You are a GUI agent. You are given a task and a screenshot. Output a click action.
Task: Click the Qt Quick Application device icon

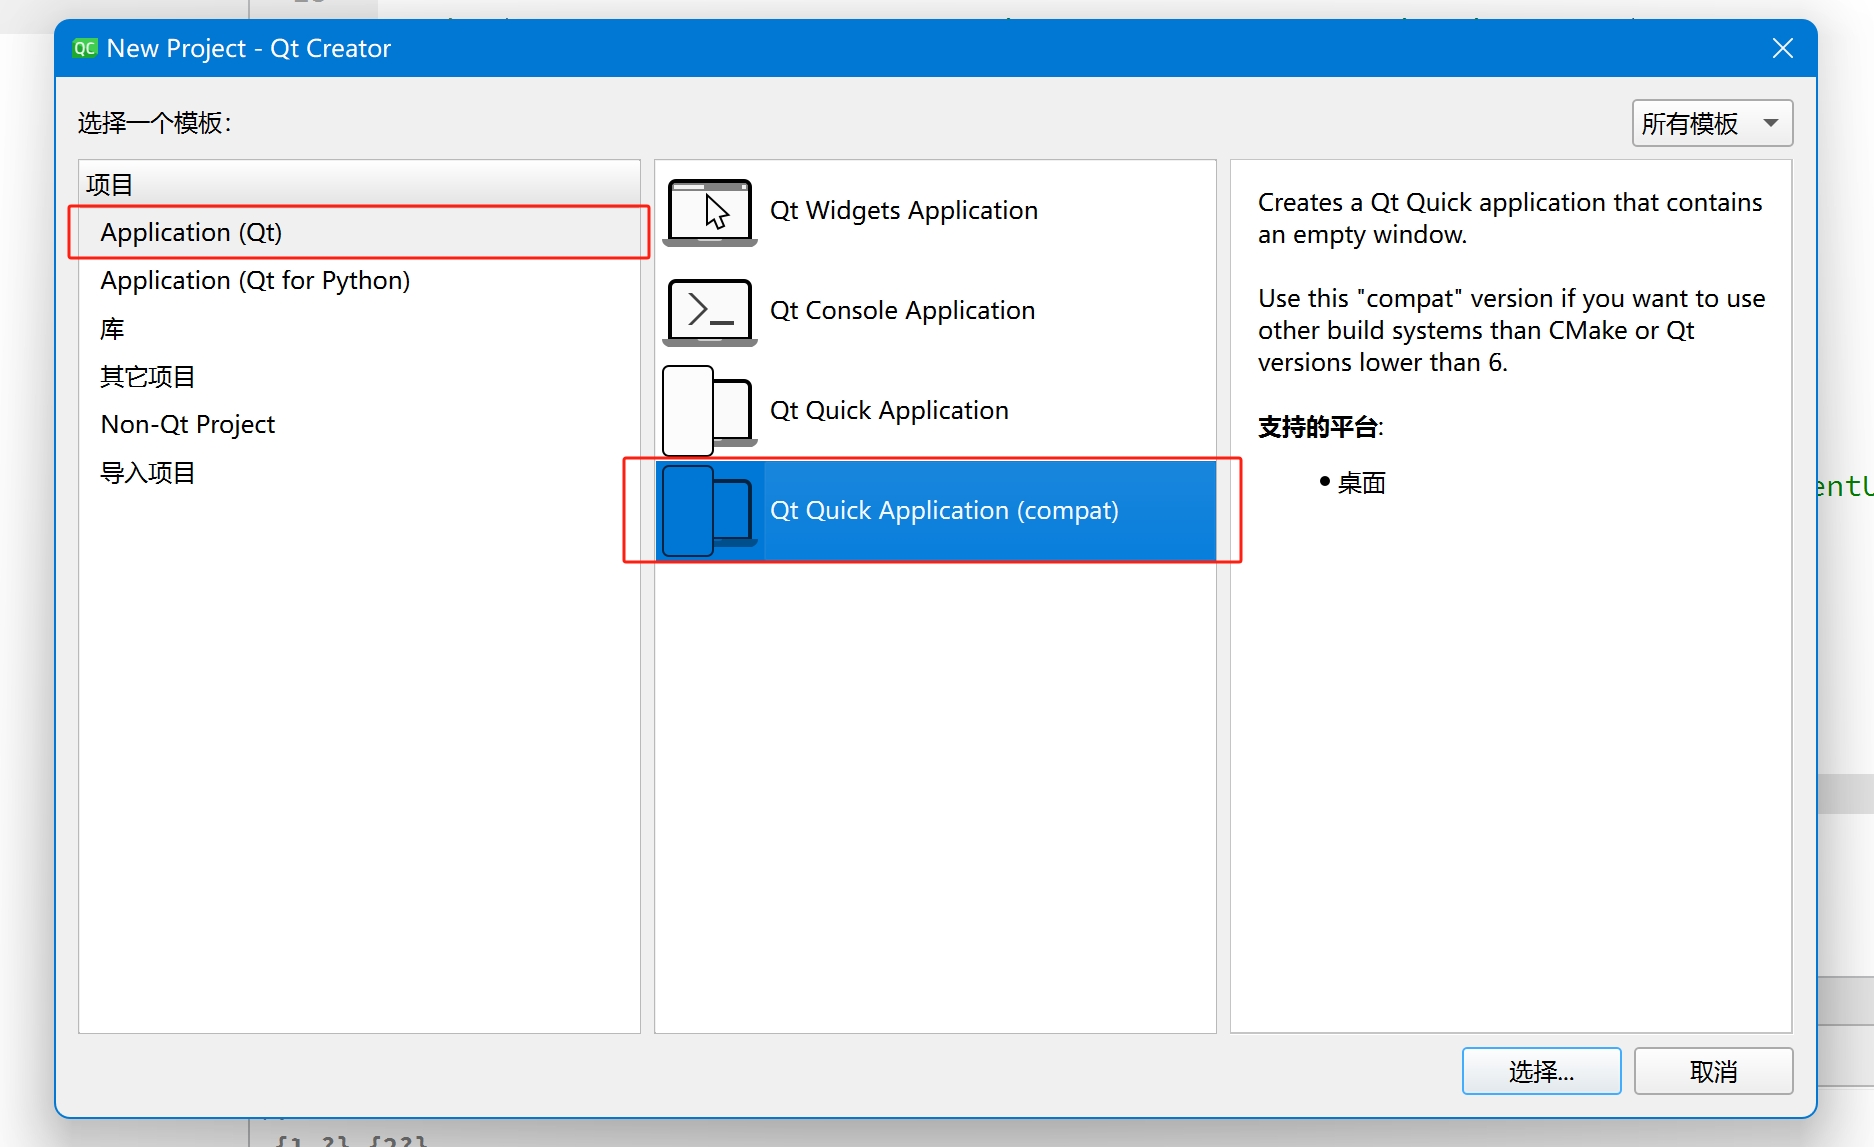point(709,410)
